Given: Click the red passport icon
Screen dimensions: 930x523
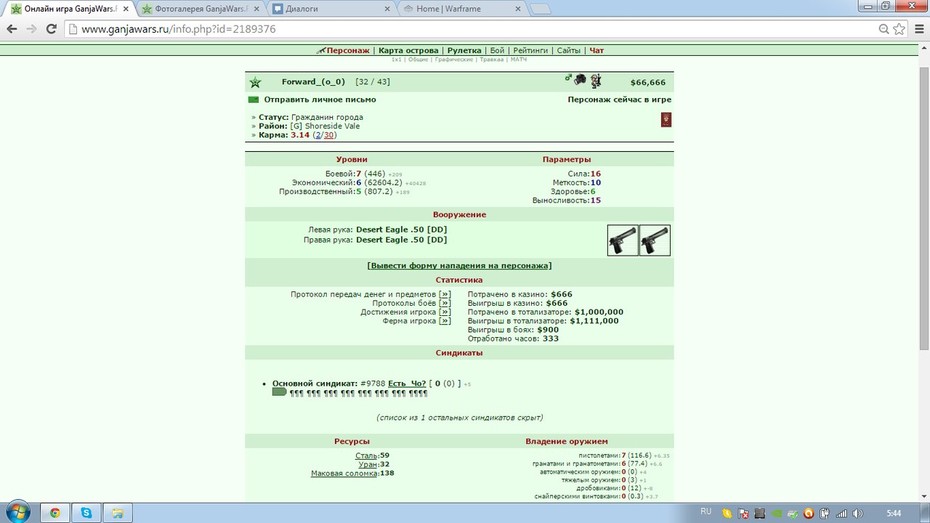Looking at the screenshot, I should click(x=666, y=120).
